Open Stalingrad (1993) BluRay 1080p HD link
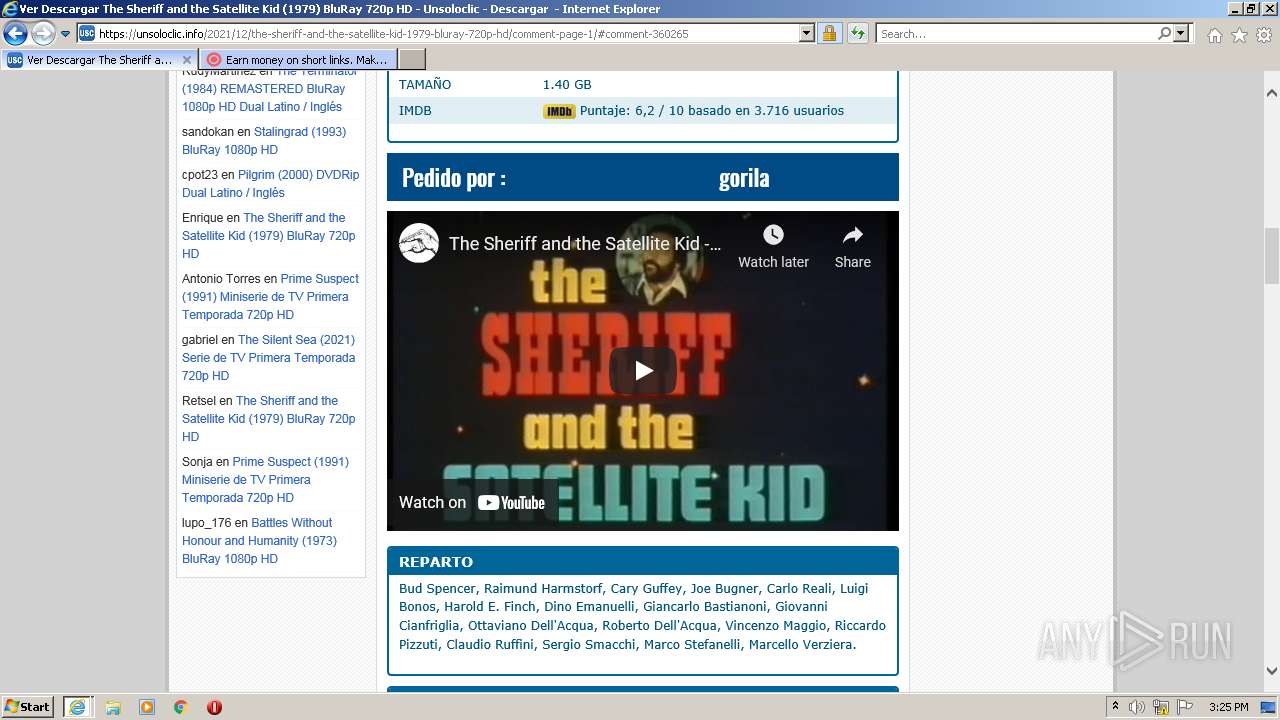 pyautogui.click(x=264, y=141)
